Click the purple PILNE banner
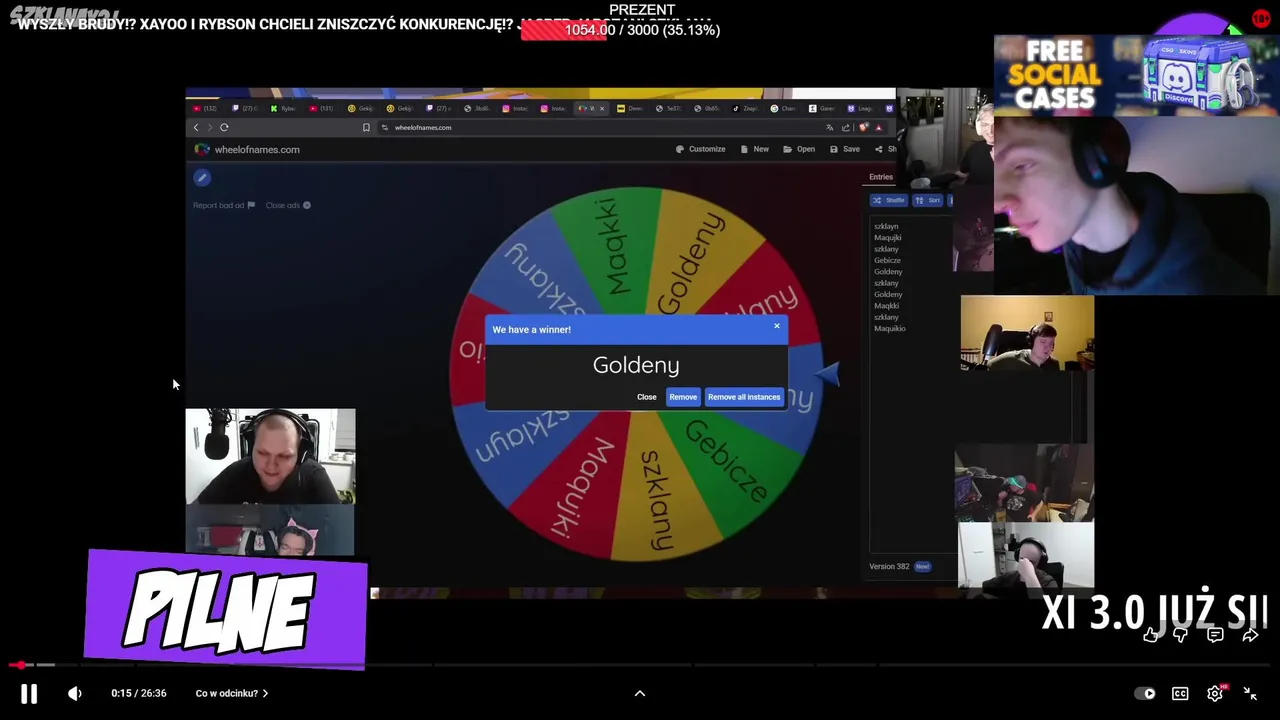Viewport: 1280px width, 720px height. point(227,609)
